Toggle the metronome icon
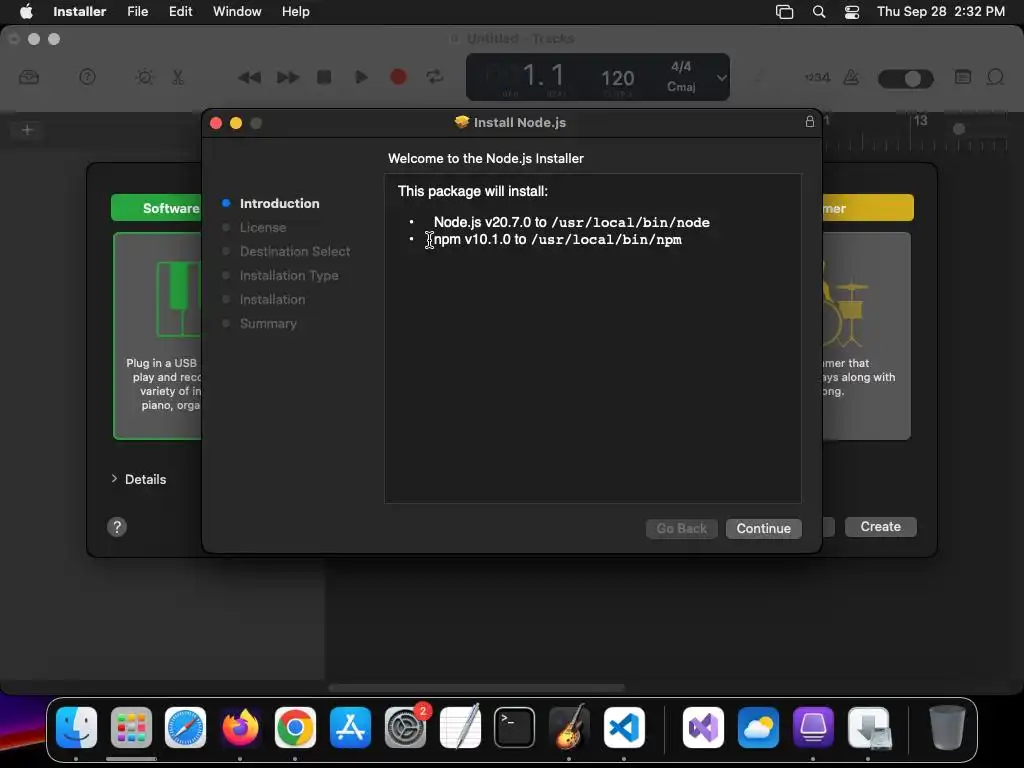The width and height of the screenshot is (1024, 768). pyautogui.click(x=851, y=77)
